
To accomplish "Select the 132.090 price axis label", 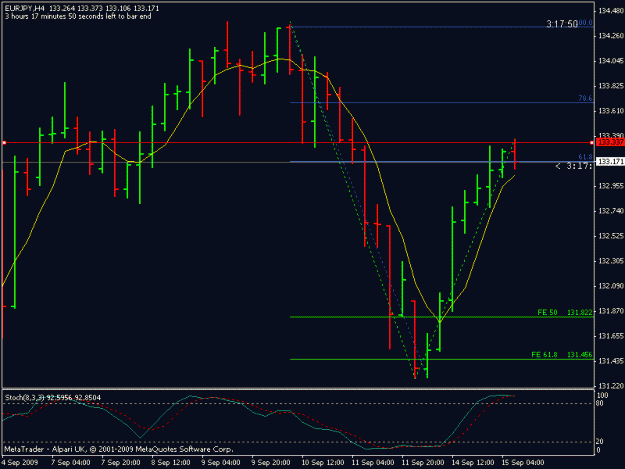I will pyautogui.click(x=611, y=286).
